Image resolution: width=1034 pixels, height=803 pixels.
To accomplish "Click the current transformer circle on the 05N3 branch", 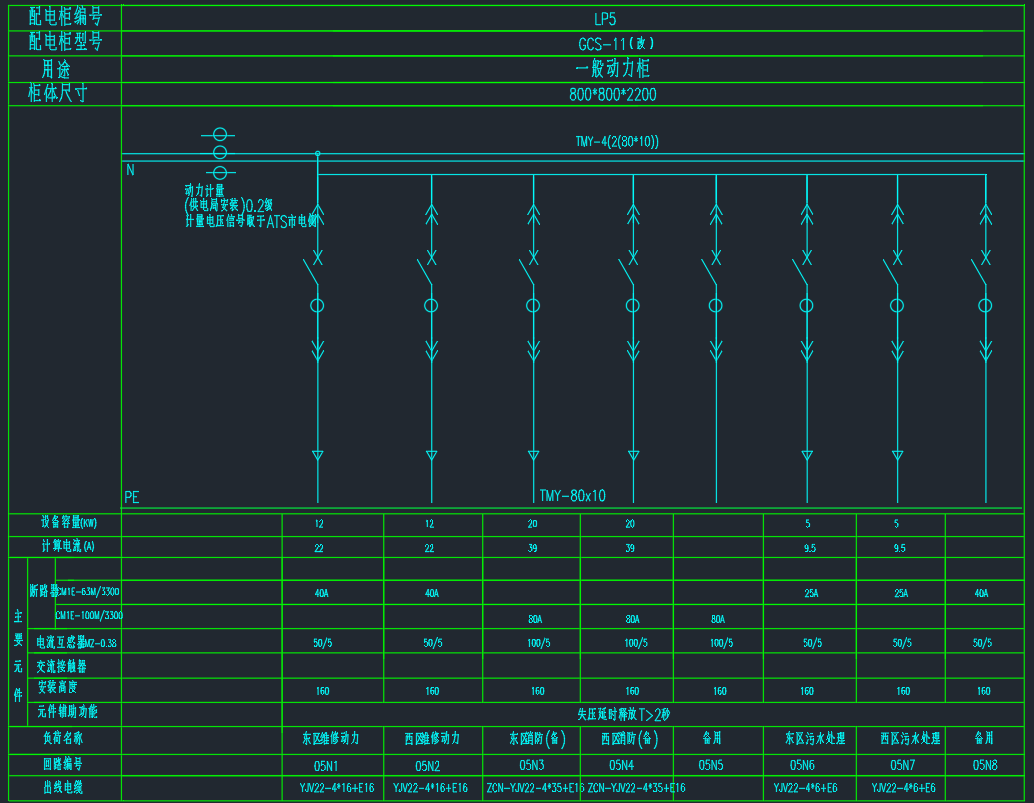I will [533, 305].
